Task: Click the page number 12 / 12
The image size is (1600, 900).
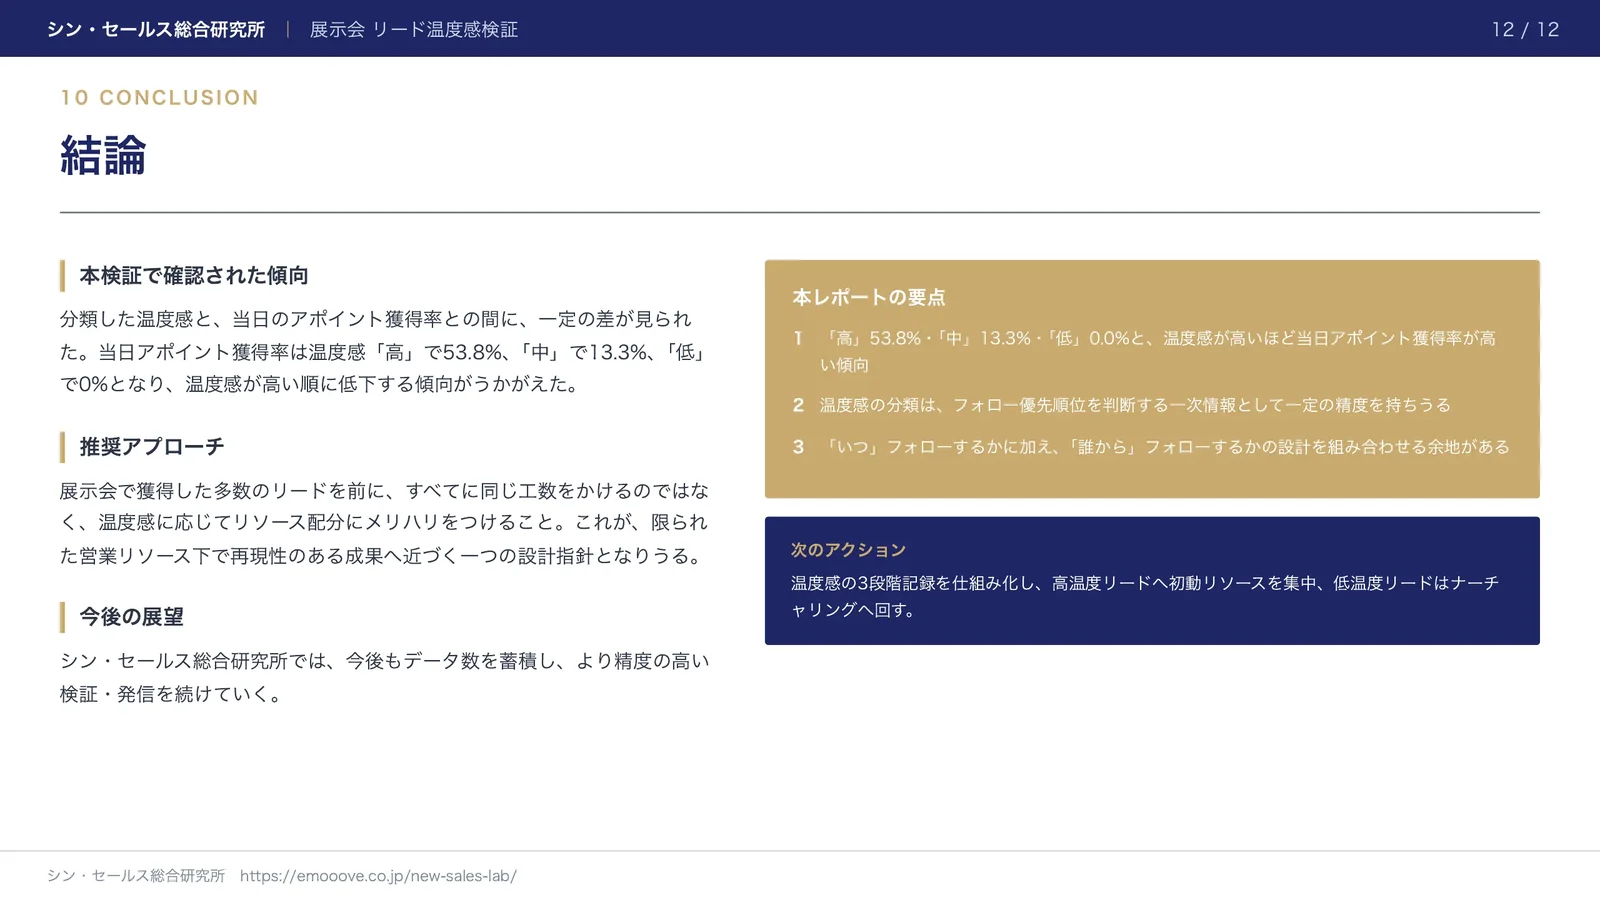Action: (x=1525, y=29)
